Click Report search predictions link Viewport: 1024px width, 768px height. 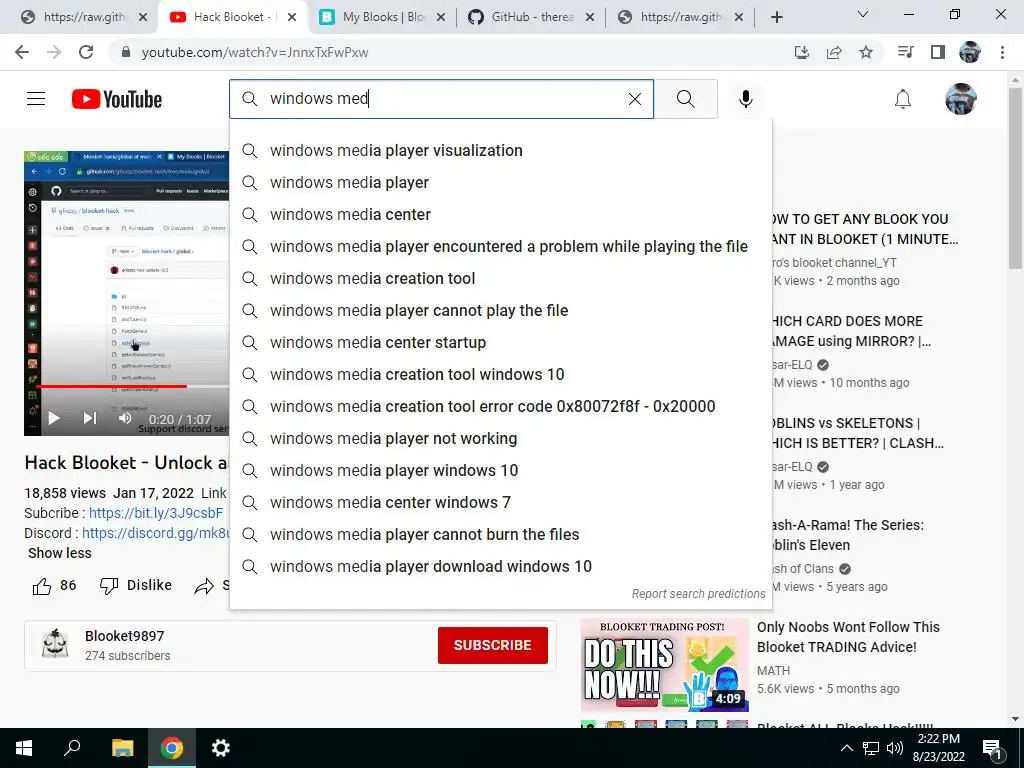(698, 594)
